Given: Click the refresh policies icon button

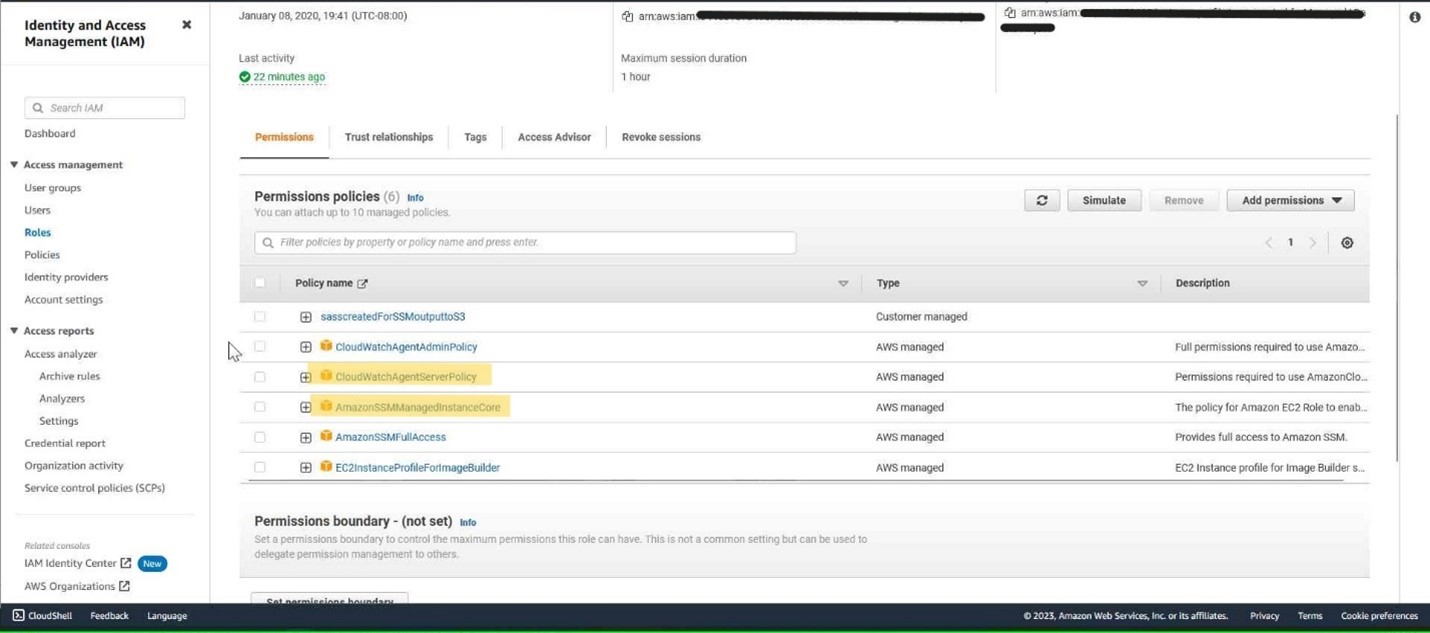Looking at the screenshot, I should (1041, 200).
